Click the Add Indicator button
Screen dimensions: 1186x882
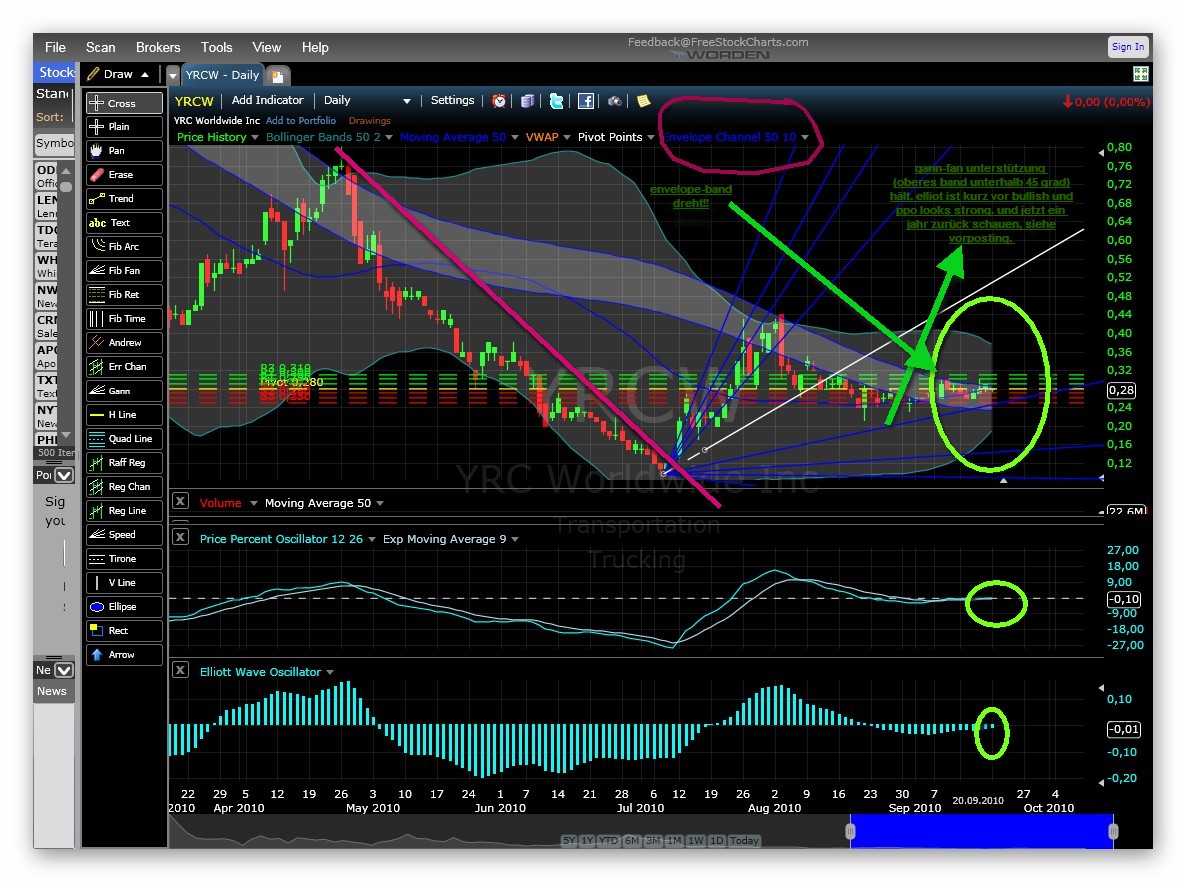point(267,100)
